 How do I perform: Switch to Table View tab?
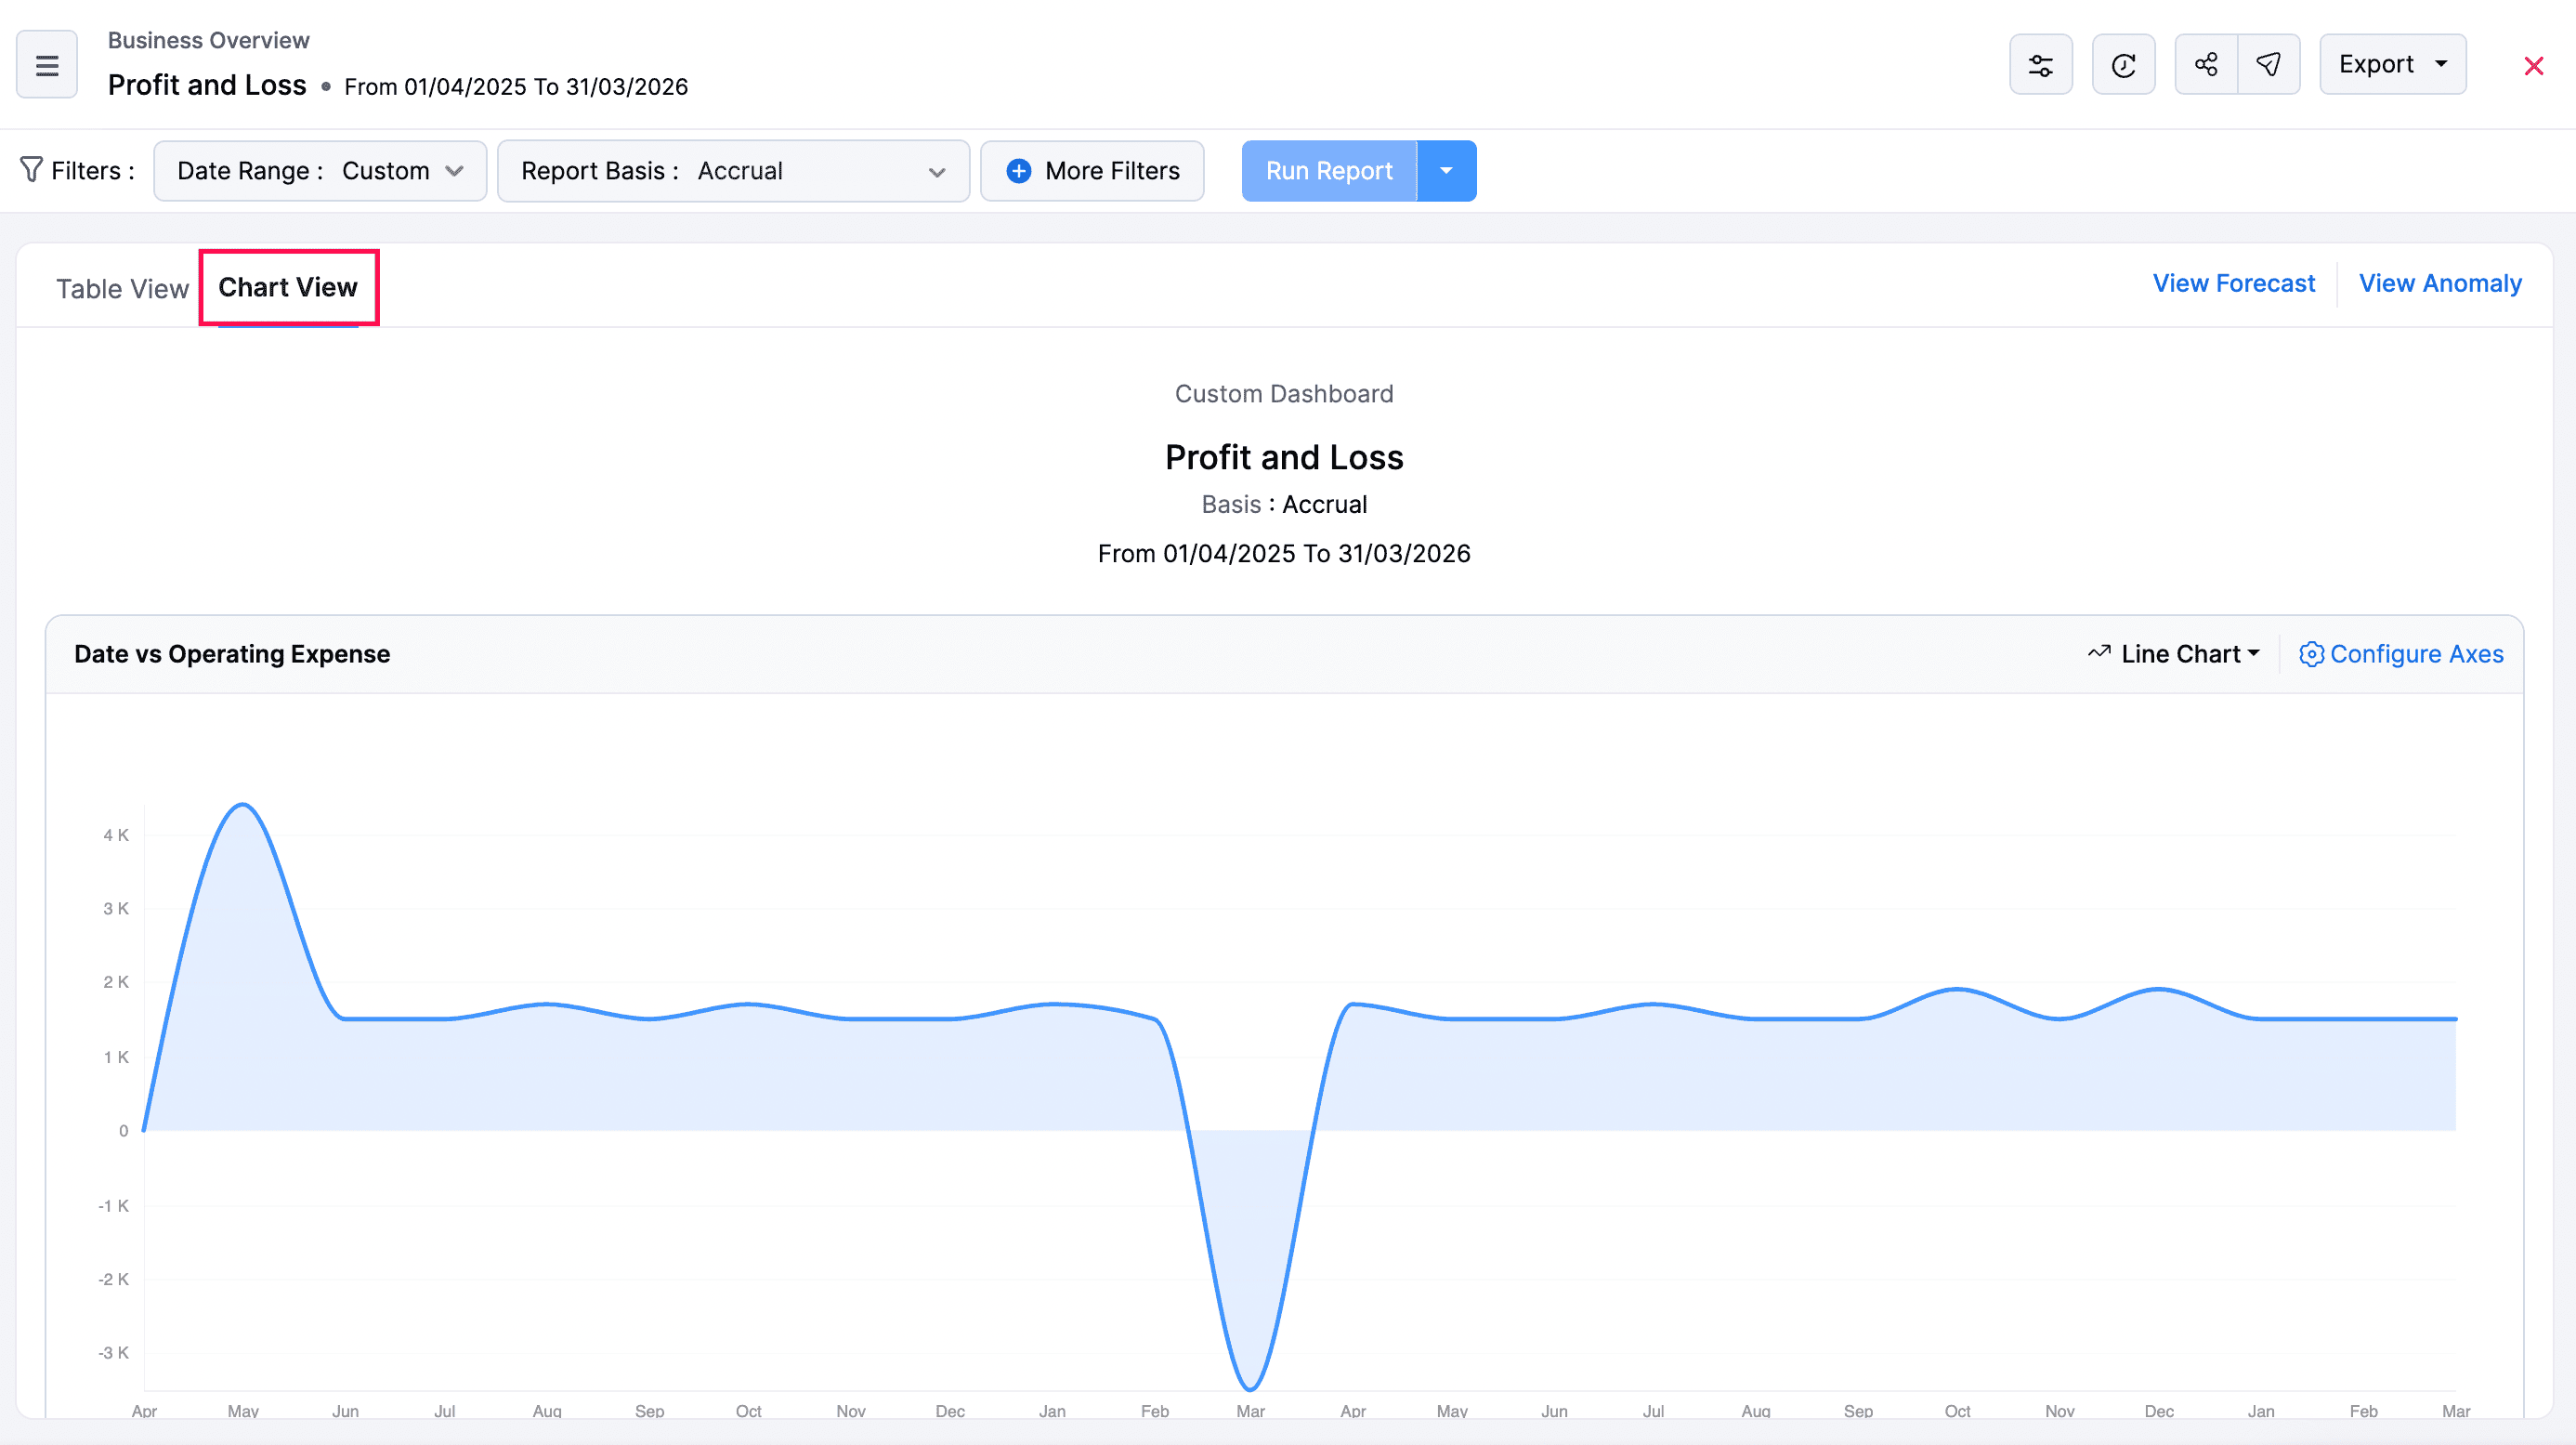coord(122,288)
